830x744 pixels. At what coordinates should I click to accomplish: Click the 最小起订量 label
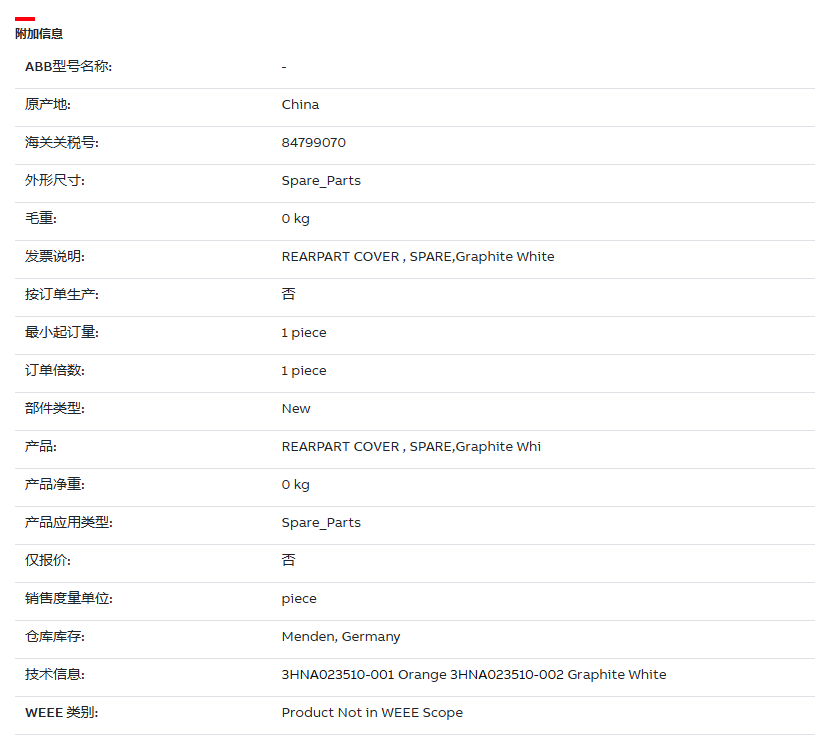[x=61, y=333]
